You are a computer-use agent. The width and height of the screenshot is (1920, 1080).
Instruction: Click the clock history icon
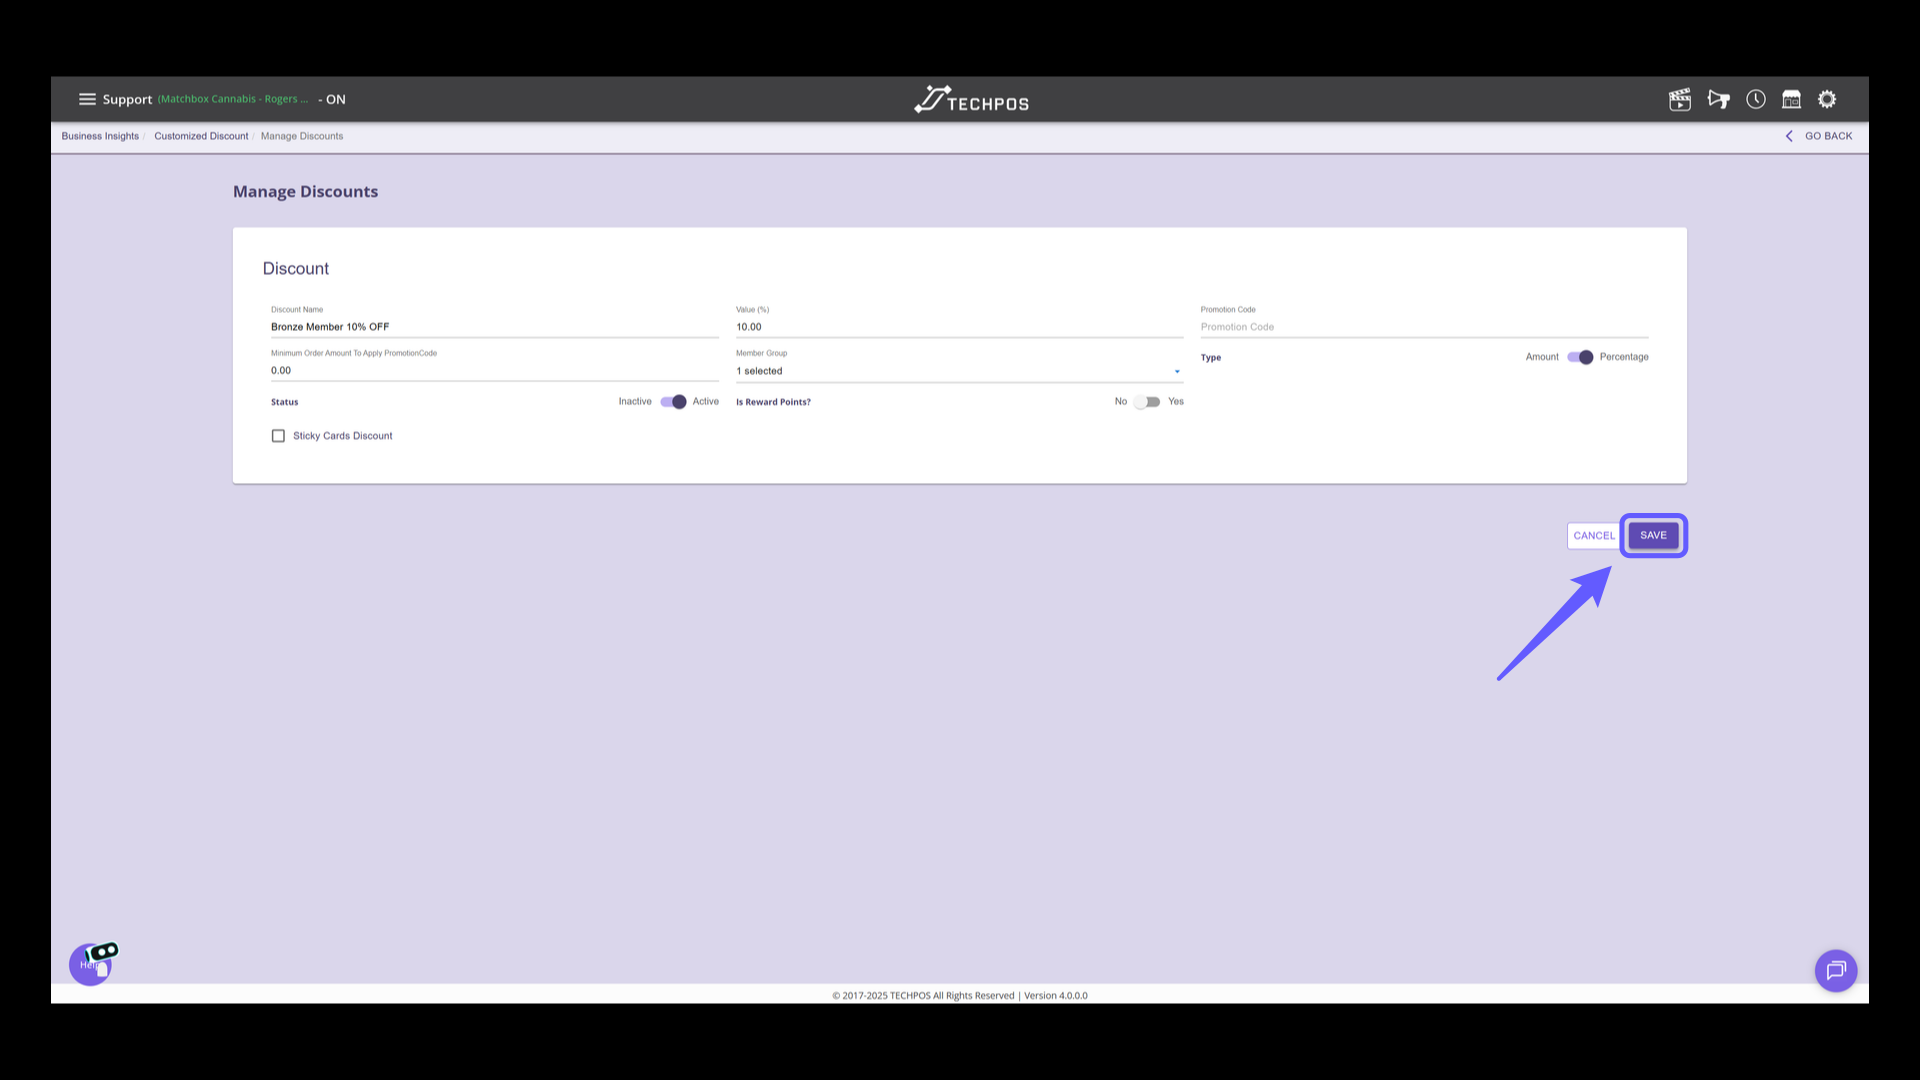click(x=1756, y=99)
